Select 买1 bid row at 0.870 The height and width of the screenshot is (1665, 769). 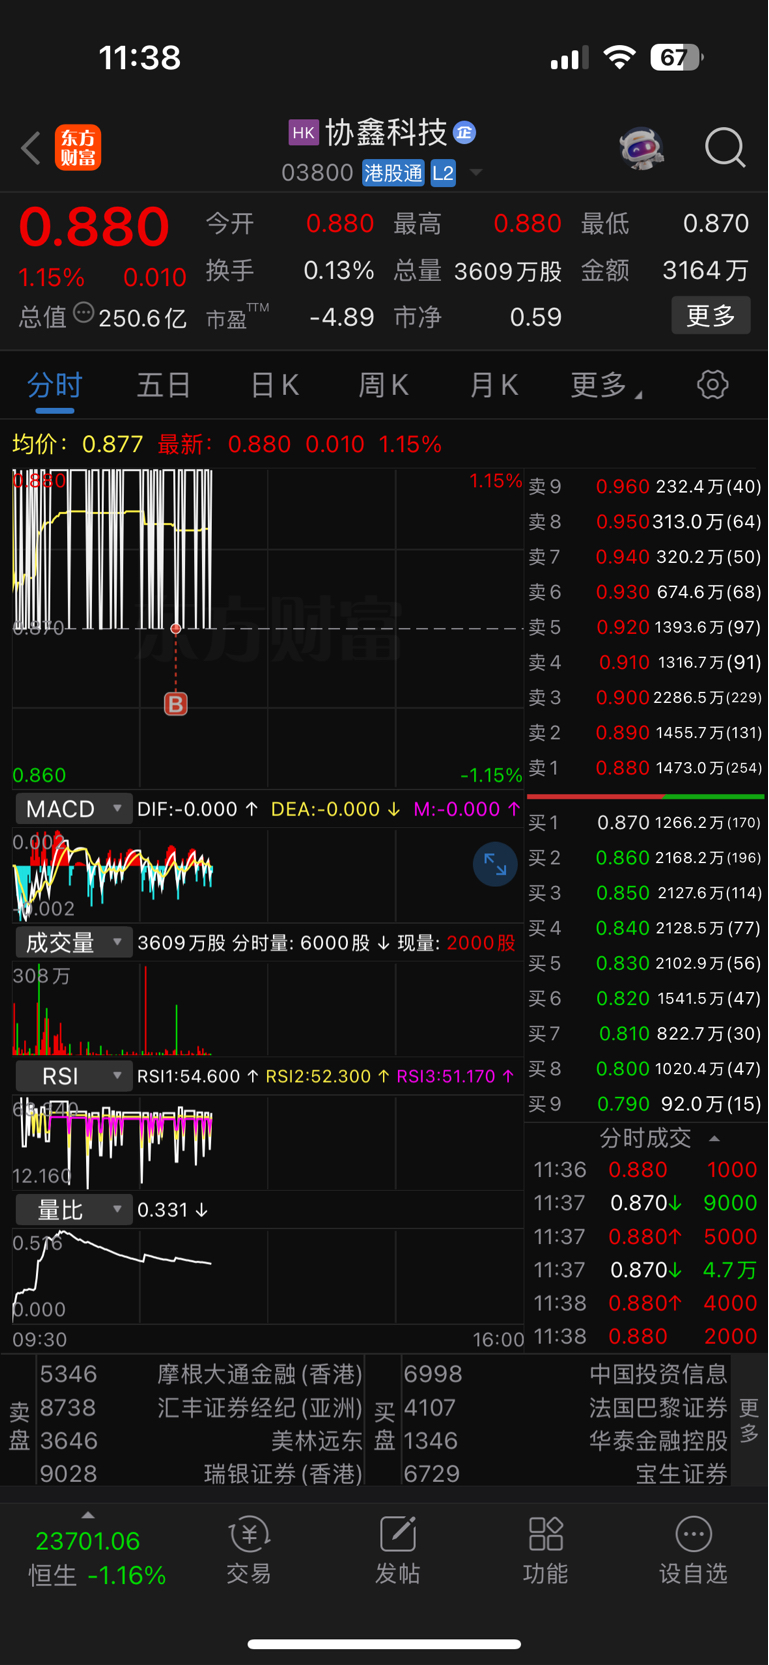645,823
